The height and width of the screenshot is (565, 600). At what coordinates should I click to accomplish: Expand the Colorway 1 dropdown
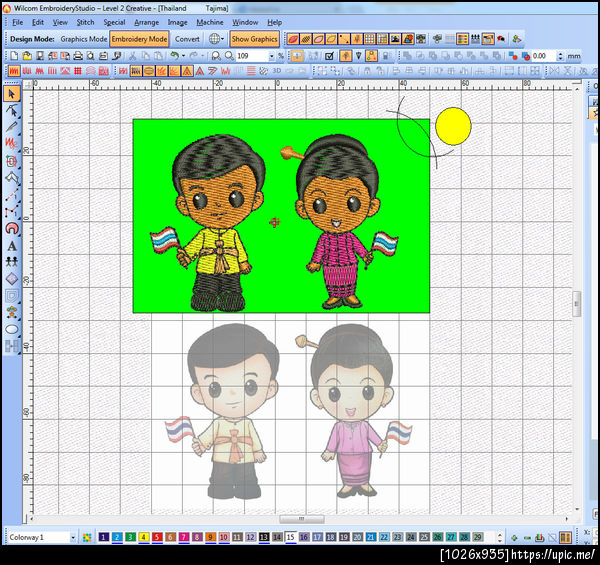tap(72, 537)
